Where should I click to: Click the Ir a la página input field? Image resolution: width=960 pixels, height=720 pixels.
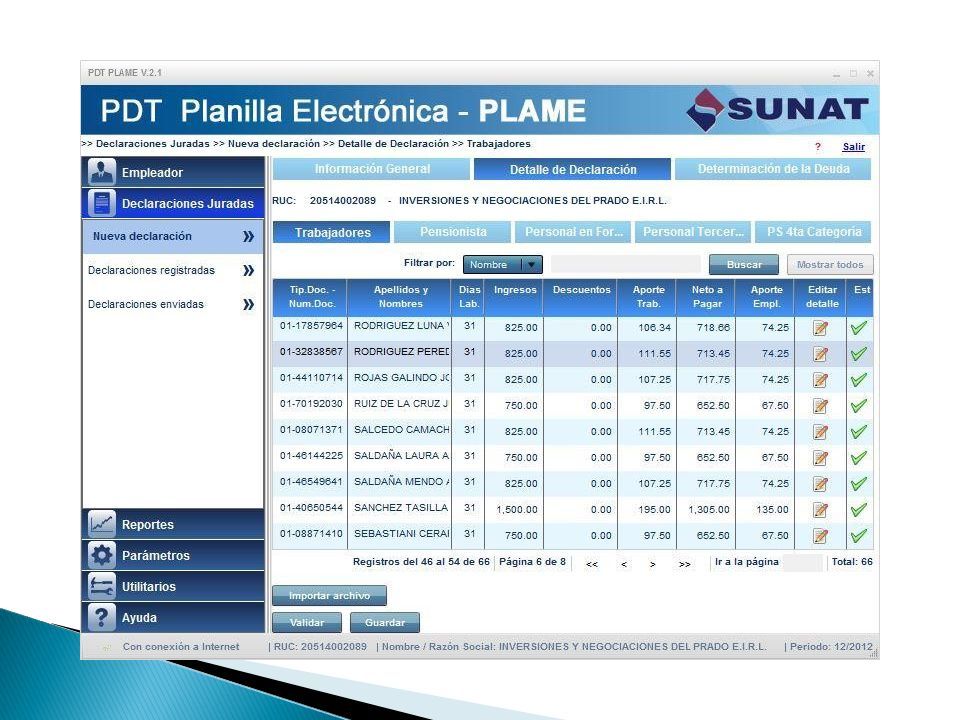[x=803, y=563]
